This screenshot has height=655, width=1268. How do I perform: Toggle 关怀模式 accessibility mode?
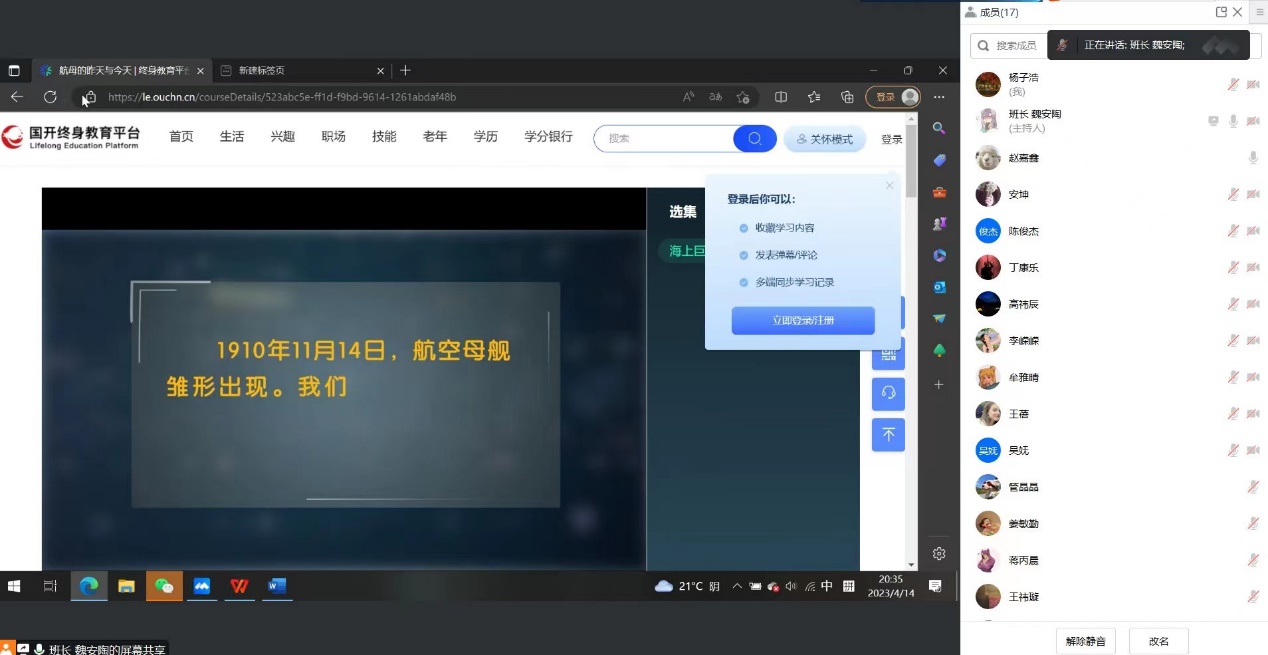[825, 139]
